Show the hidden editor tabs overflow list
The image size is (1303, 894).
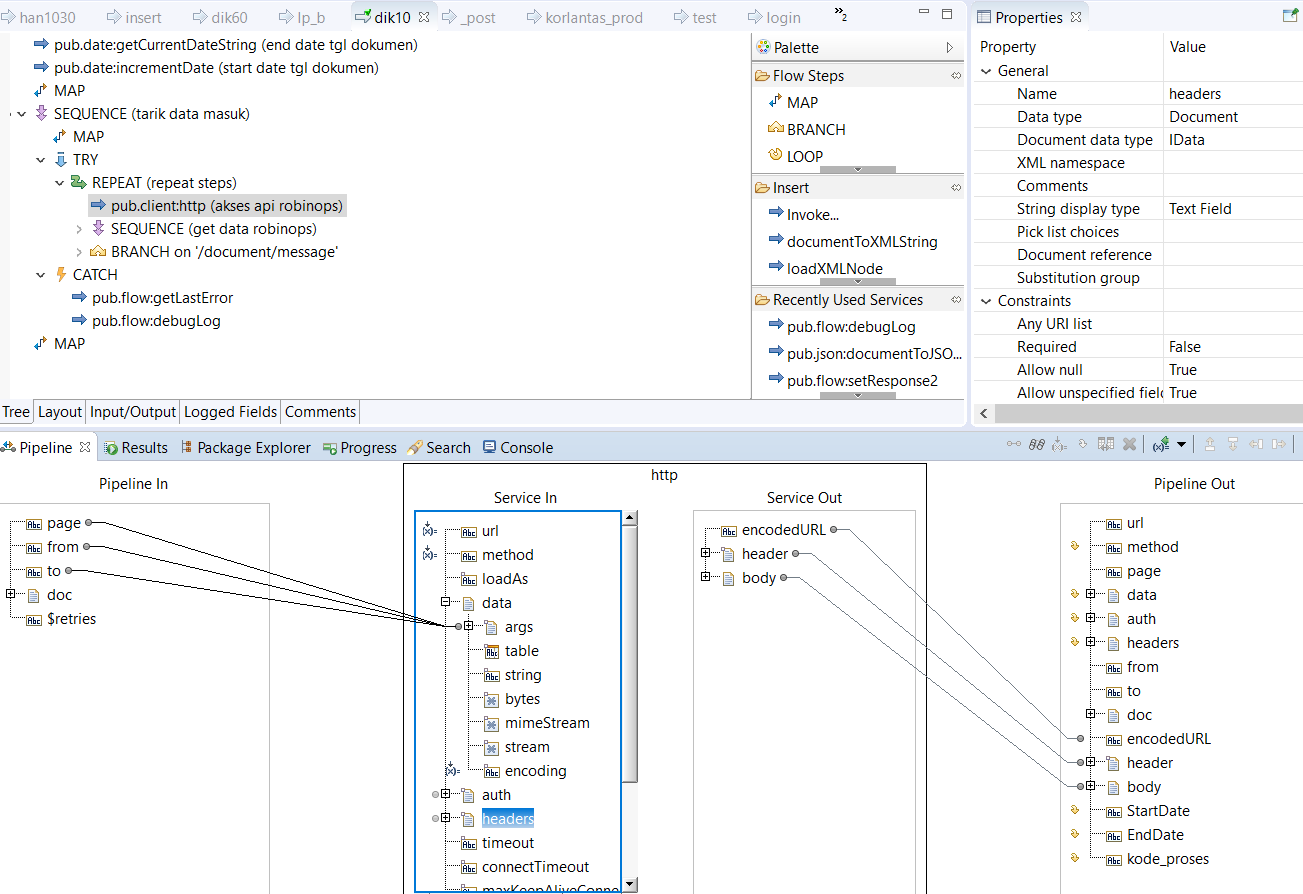pyautogui.click(x=841, y=14)
